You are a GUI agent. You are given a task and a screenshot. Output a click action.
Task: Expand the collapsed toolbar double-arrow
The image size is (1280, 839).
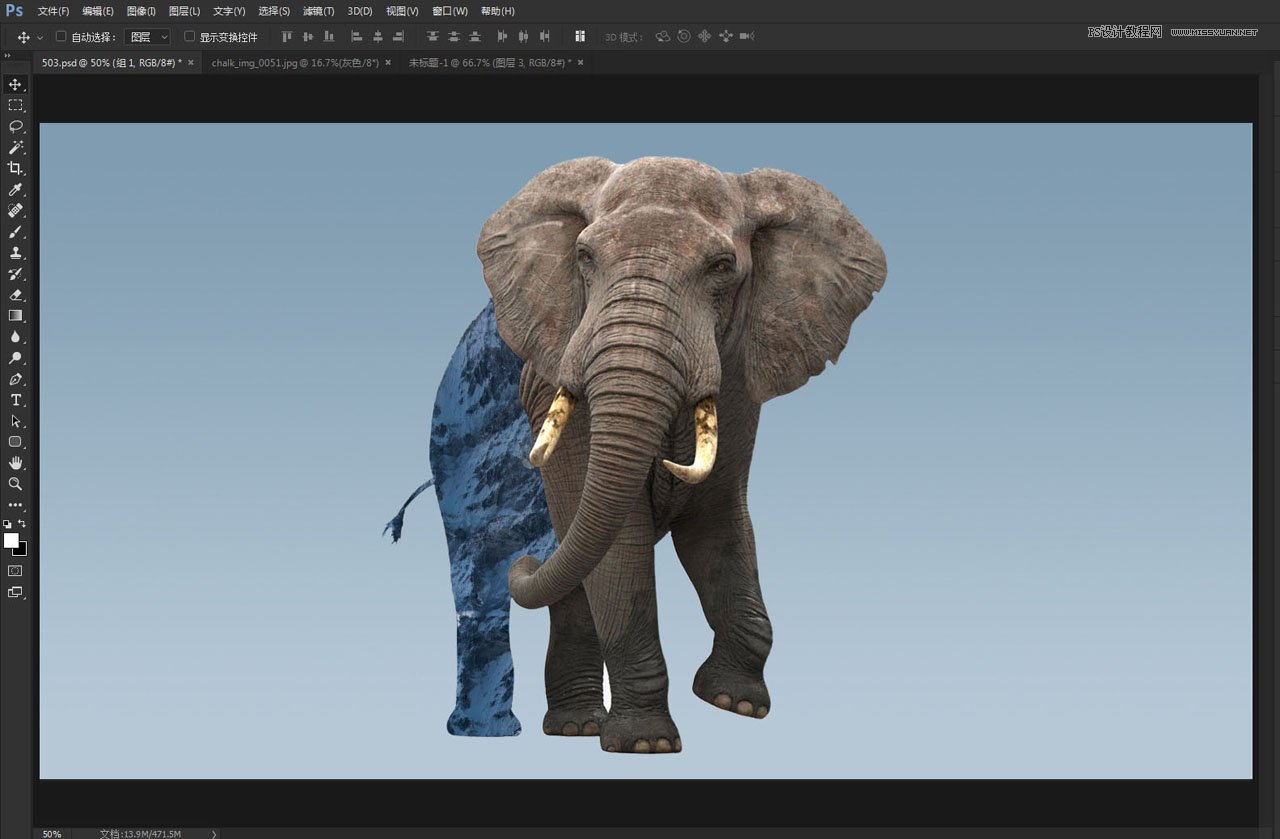click(x=8, y=56)
